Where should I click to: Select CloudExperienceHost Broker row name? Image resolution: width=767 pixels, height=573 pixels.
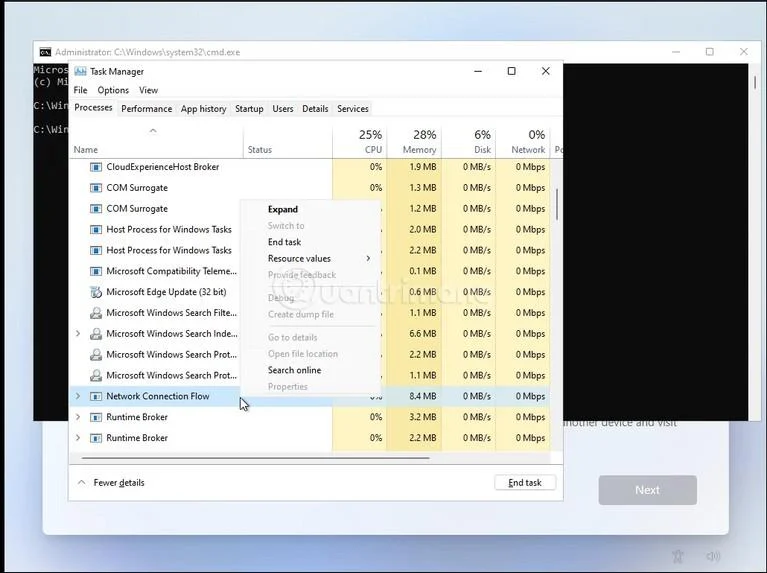(162, 167)
